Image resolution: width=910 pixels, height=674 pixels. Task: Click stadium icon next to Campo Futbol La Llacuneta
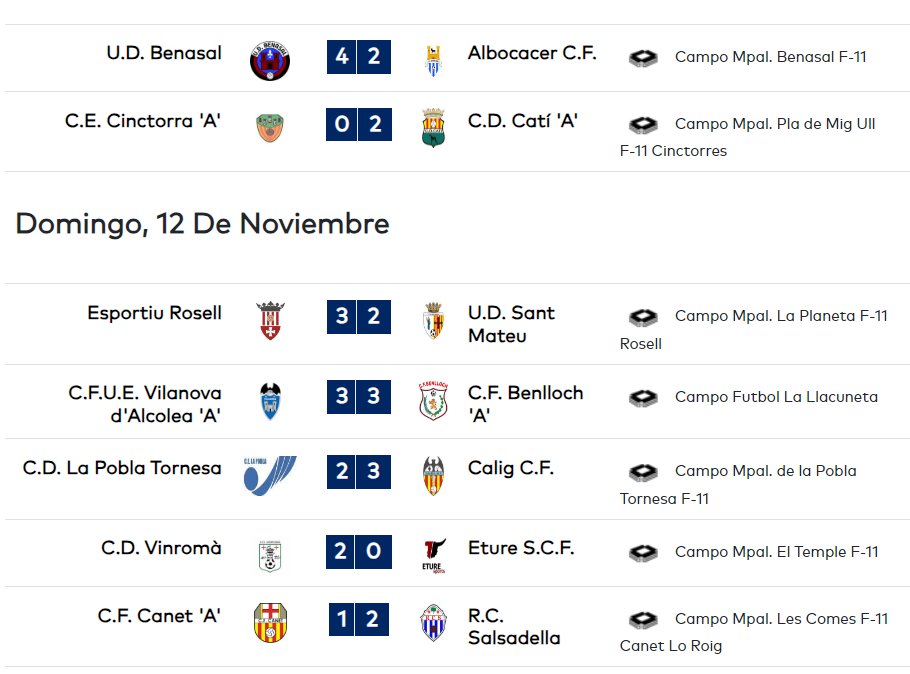point(643,398)
